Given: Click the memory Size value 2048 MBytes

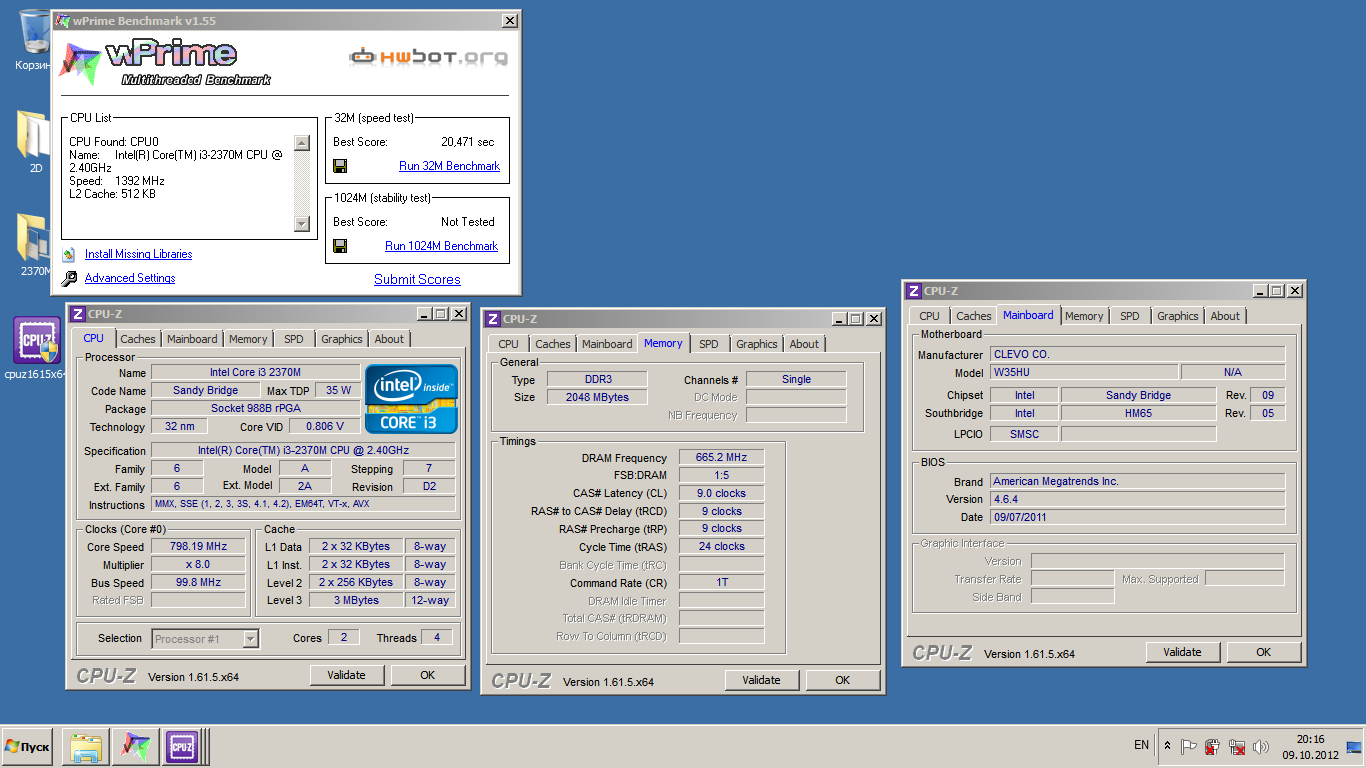Looking at the screenshot, I should 598,398.
